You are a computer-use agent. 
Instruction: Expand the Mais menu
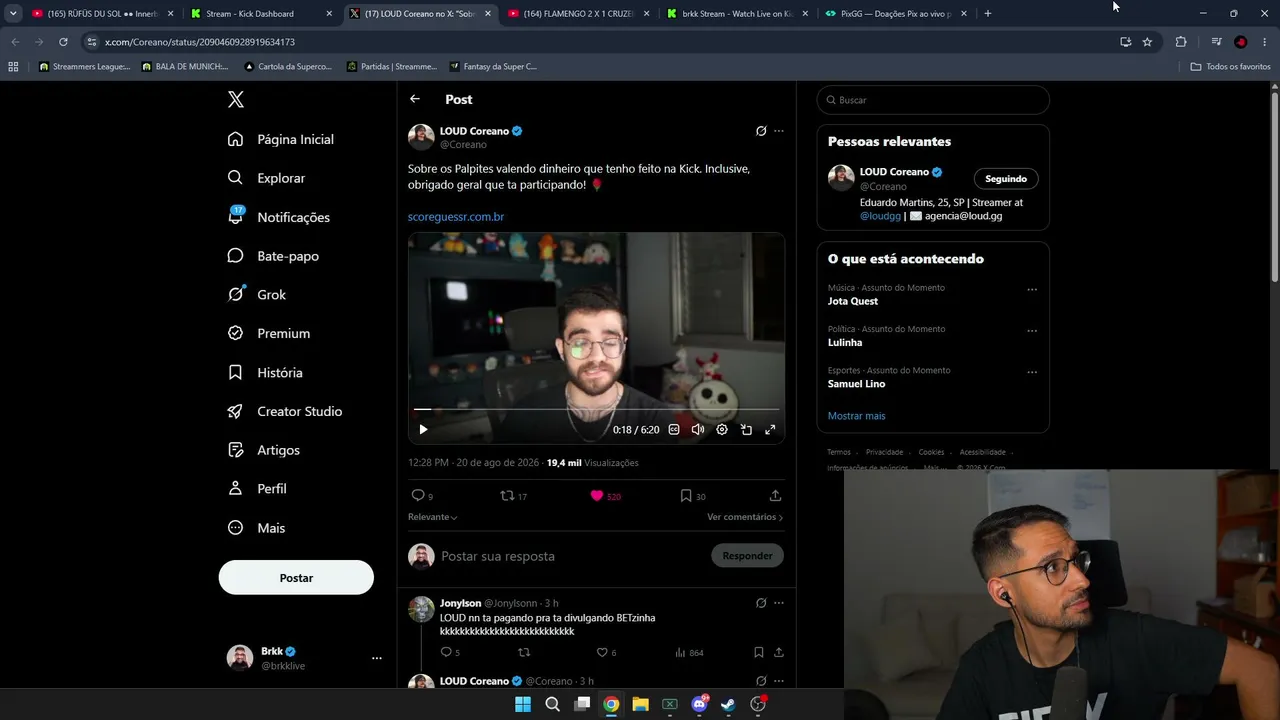click(x=257, y=528)
